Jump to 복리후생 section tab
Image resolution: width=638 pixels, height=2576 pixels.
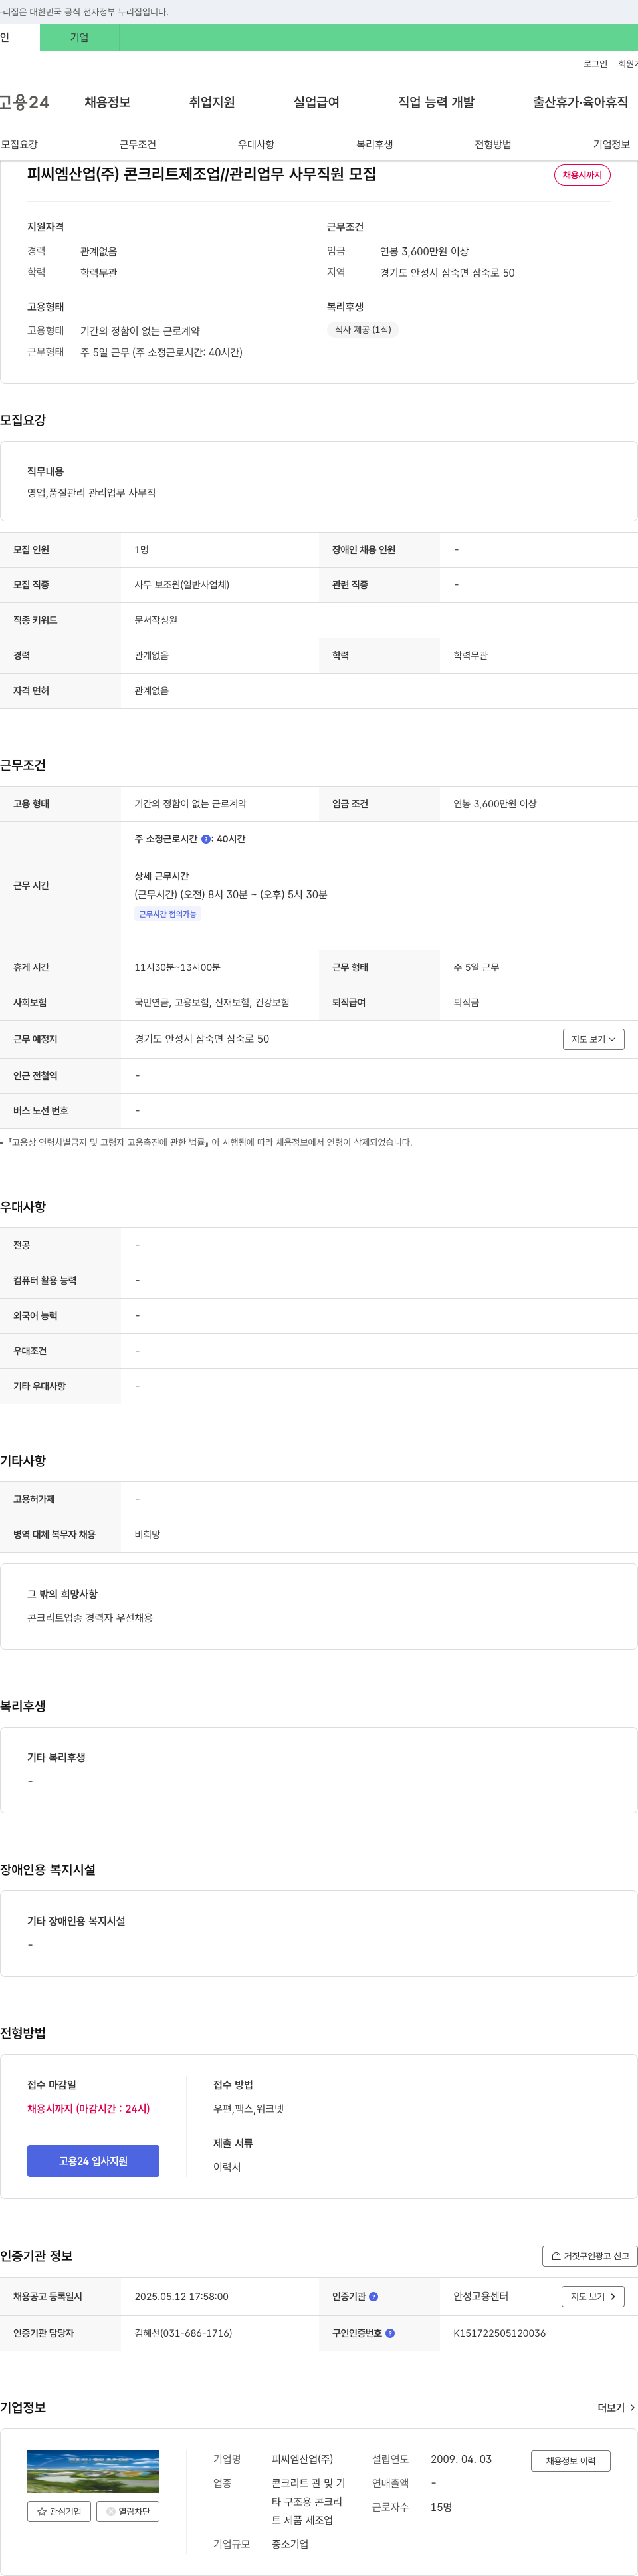point(375,144)
